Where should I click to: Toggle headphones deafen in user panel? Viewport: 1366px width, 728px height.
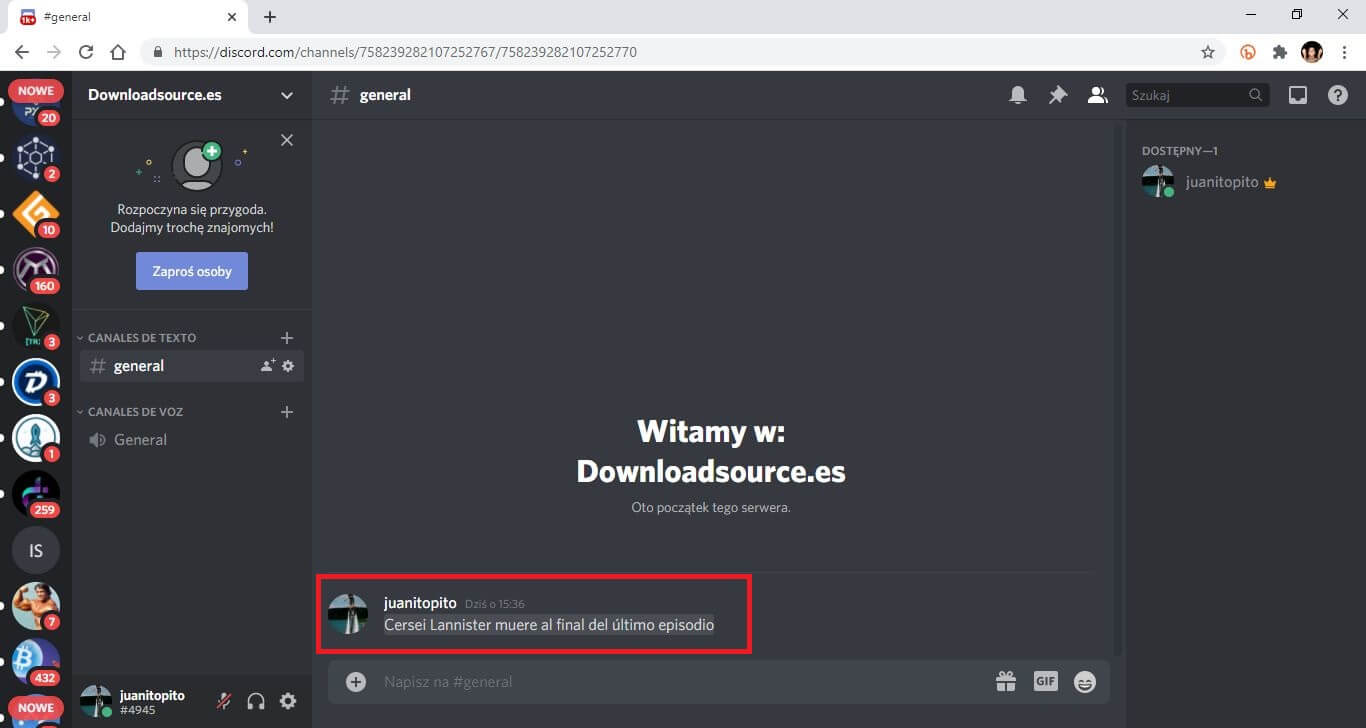tap(256, 701)
